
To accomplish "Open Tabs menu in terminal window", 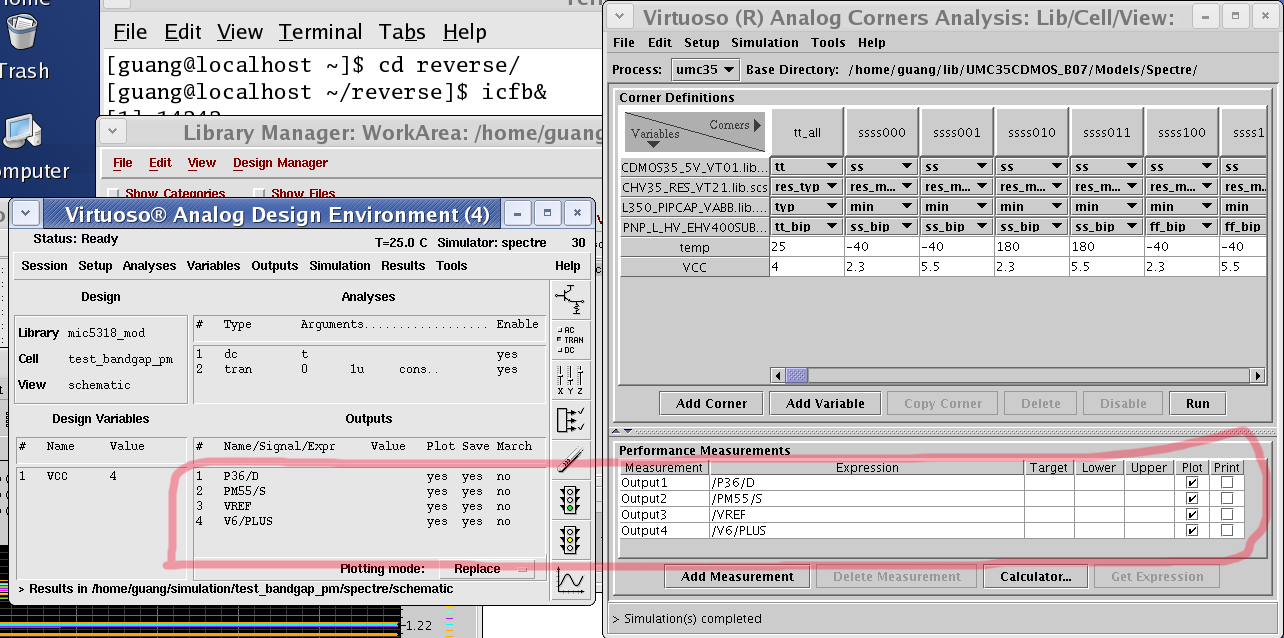I will tap(402, 32).
